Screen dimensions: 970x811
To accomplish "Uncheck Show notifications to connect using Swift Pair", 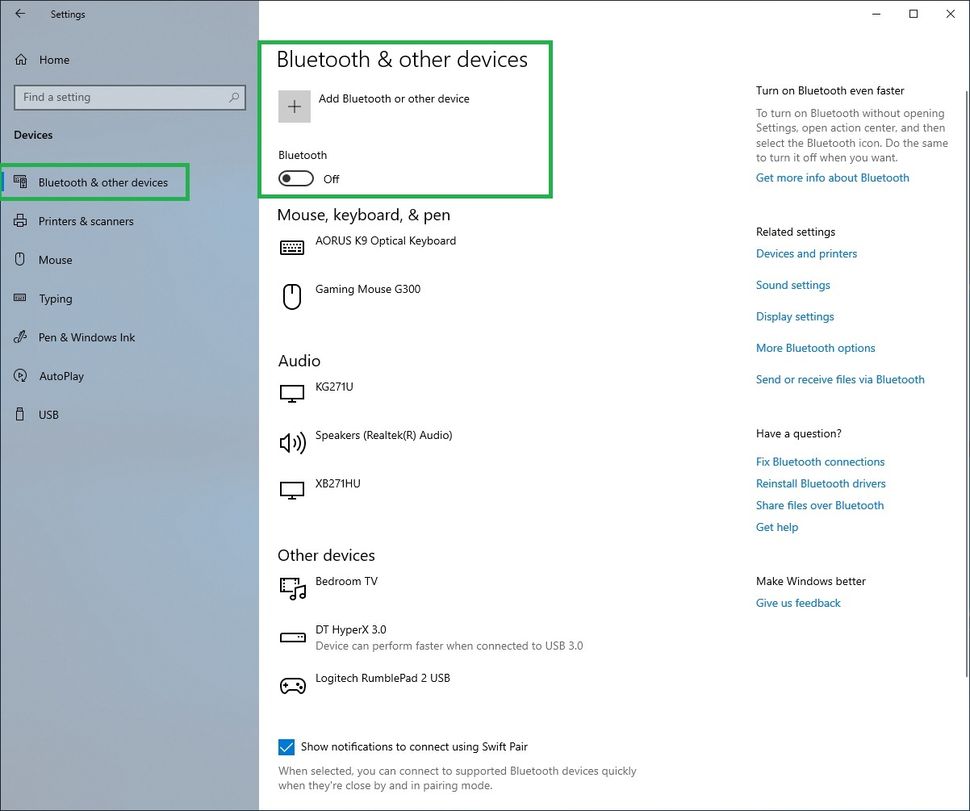I will pyautogui.click(x=286, y=746).
